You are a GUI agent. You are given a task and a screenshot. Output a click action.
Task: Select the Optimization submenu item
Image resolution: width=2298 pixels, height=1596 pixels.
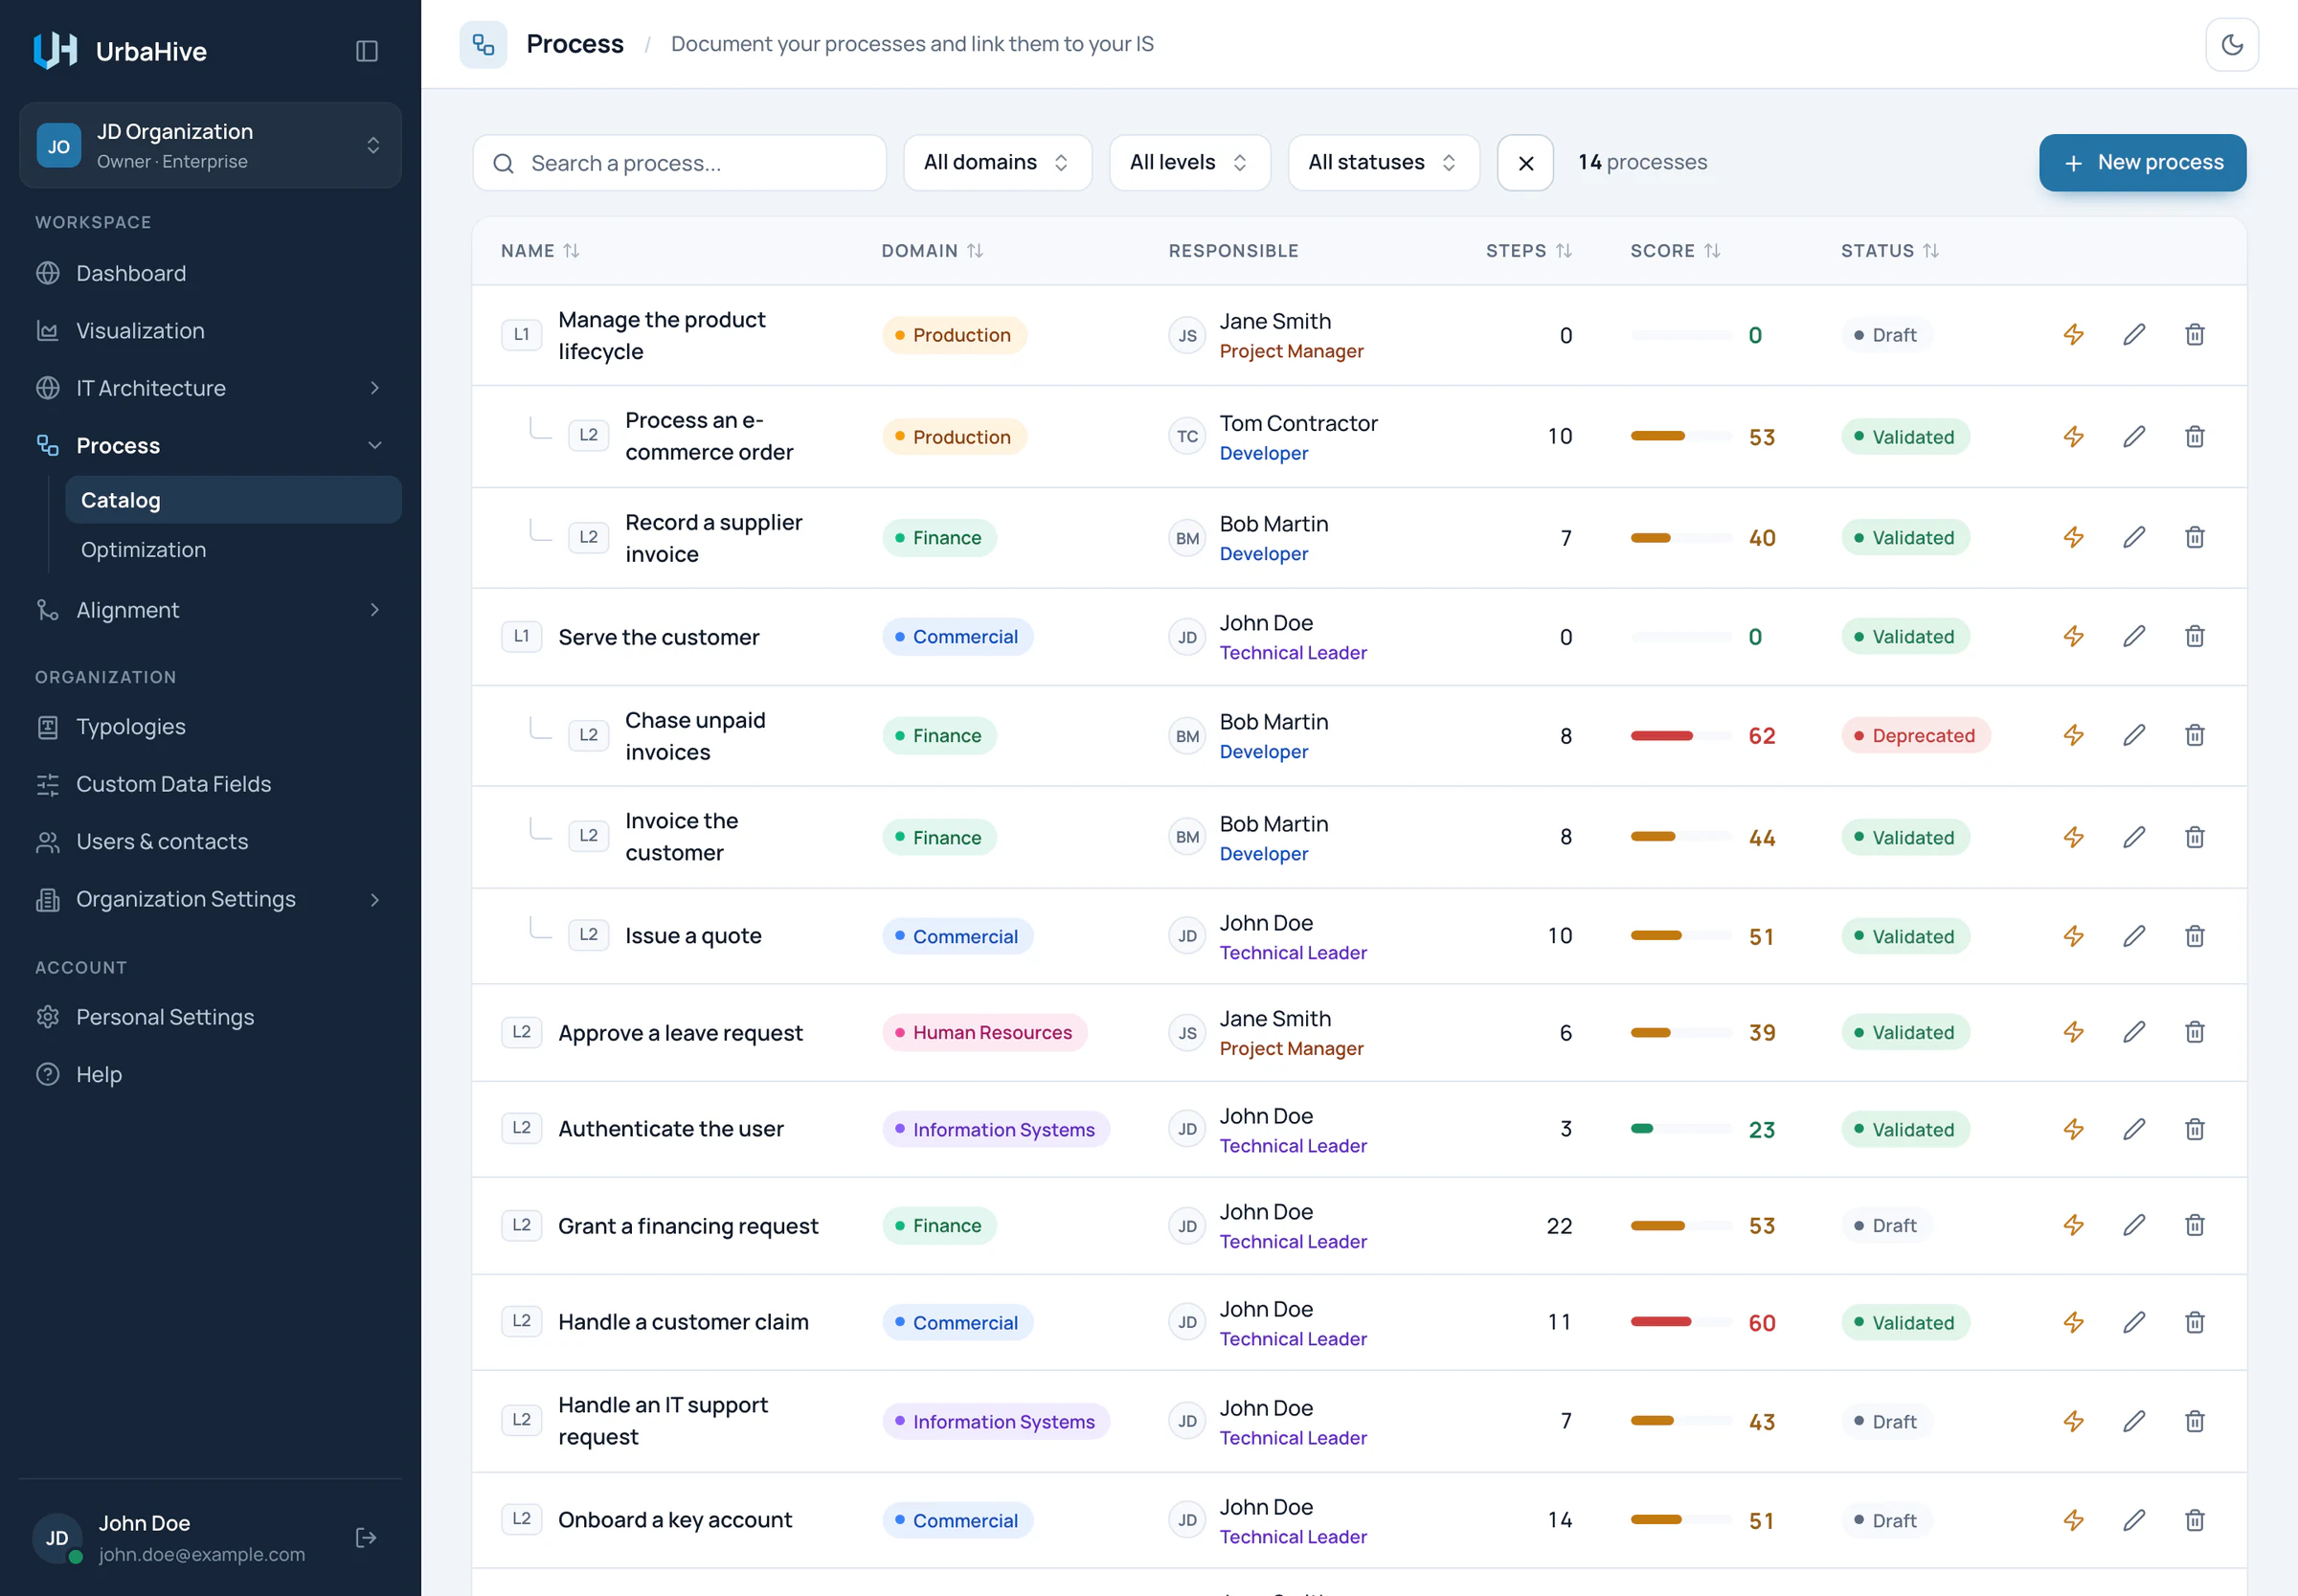tap(233, 550)
